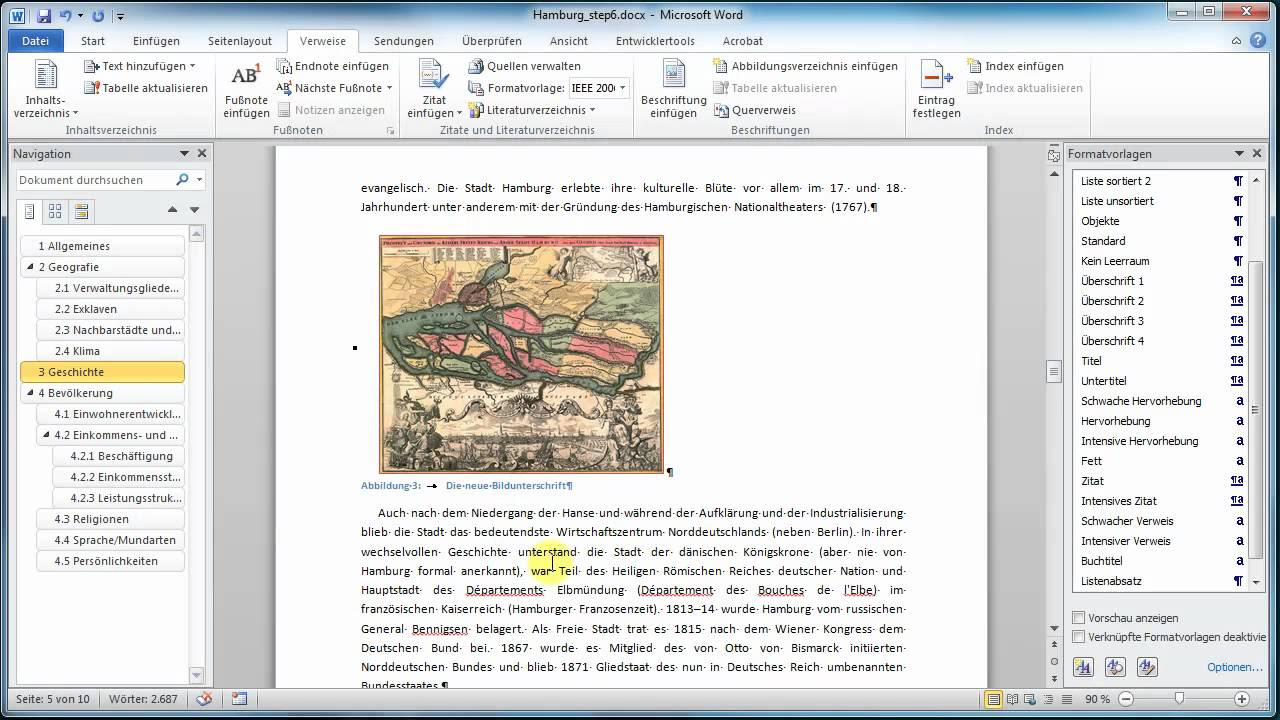Image resolution: width=1280 pixels, height=720 pixels.
Task: Click Beschriftung einfügen in the ribbon
Action: click(671, 88)
